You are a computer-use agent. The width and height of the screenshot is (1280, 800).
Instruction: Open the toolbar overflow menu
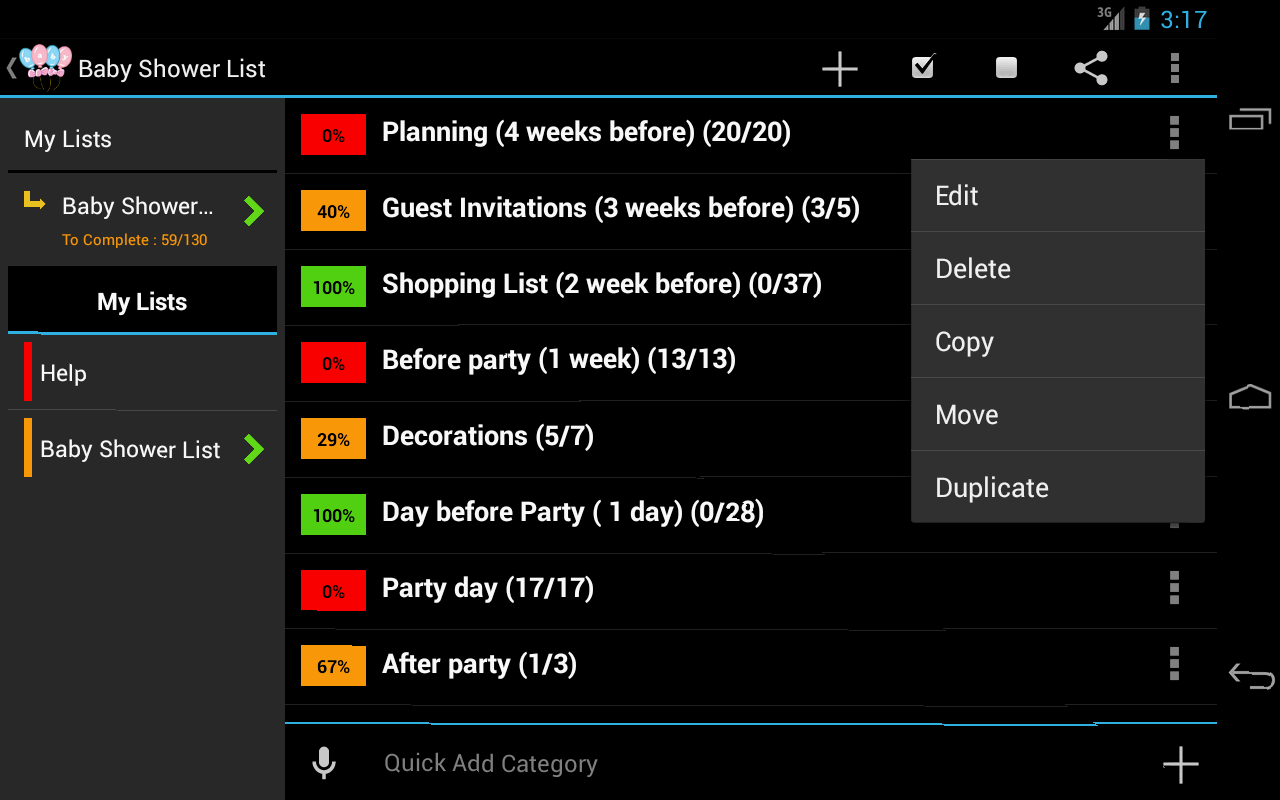[x=1174, y=68]
